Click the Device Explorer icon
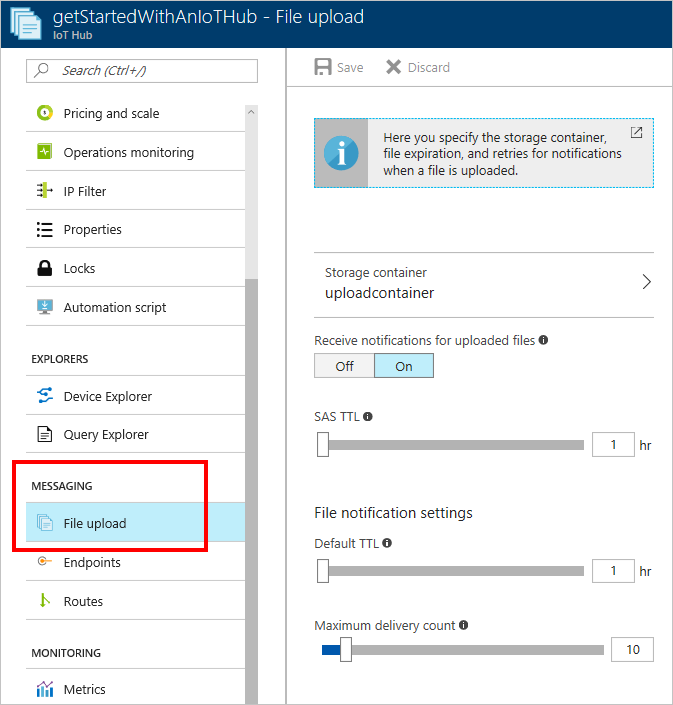This screenshot has height=705, width=673. pos(45,395)
